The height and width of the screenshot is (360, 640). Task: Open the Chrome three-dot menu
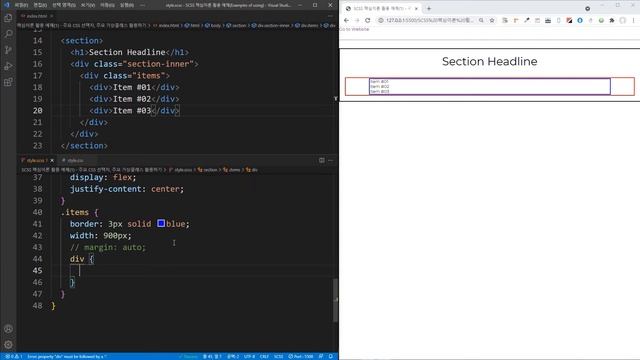tap(633, 20)
